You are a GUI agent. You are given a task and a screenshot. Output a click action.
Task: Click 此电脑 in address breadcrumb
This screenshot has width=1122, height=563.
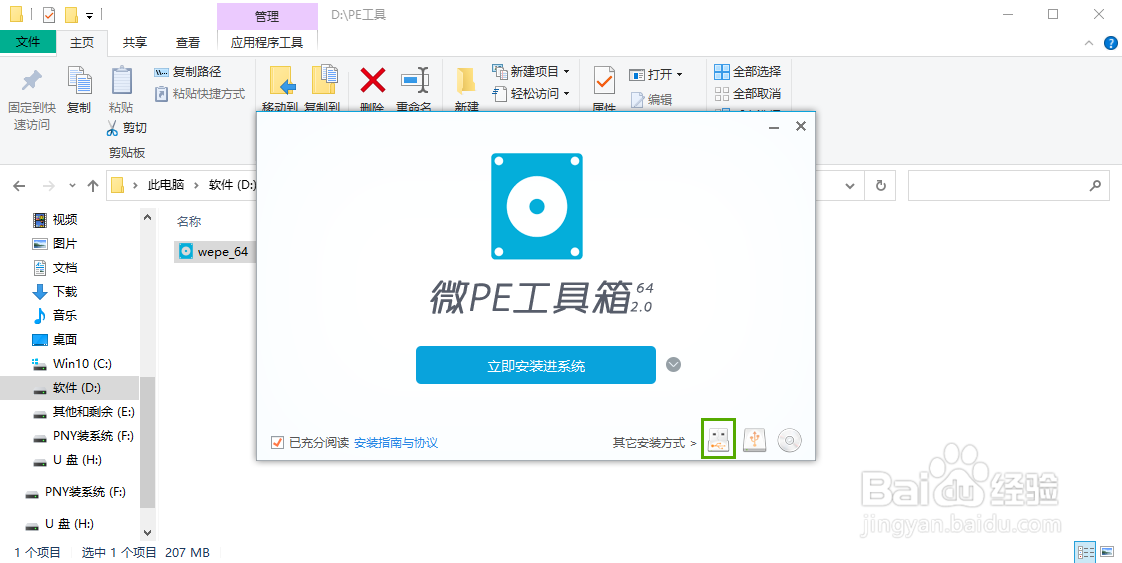tap(166, 185)
